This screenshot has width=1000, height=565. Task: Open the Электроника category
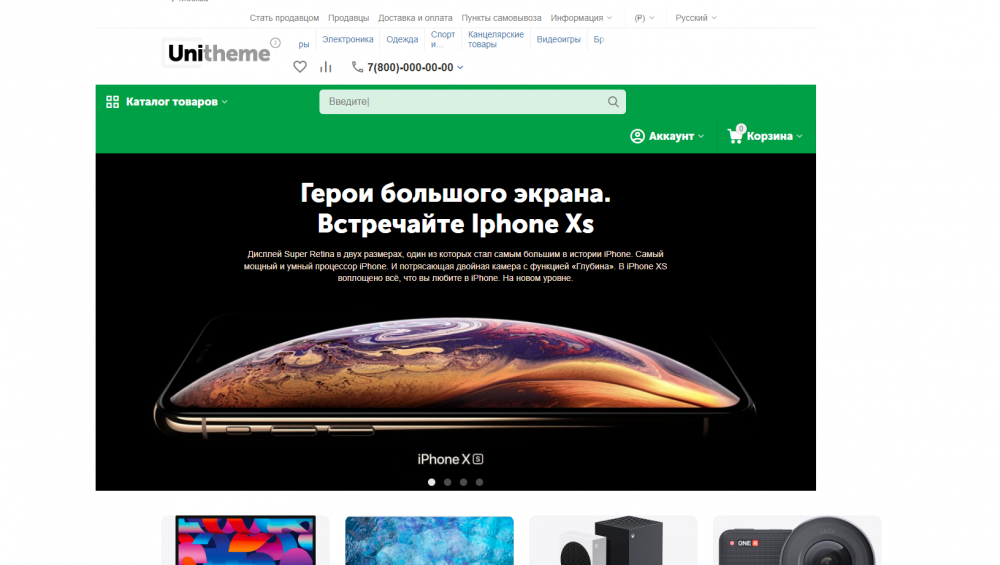[348, 40]
